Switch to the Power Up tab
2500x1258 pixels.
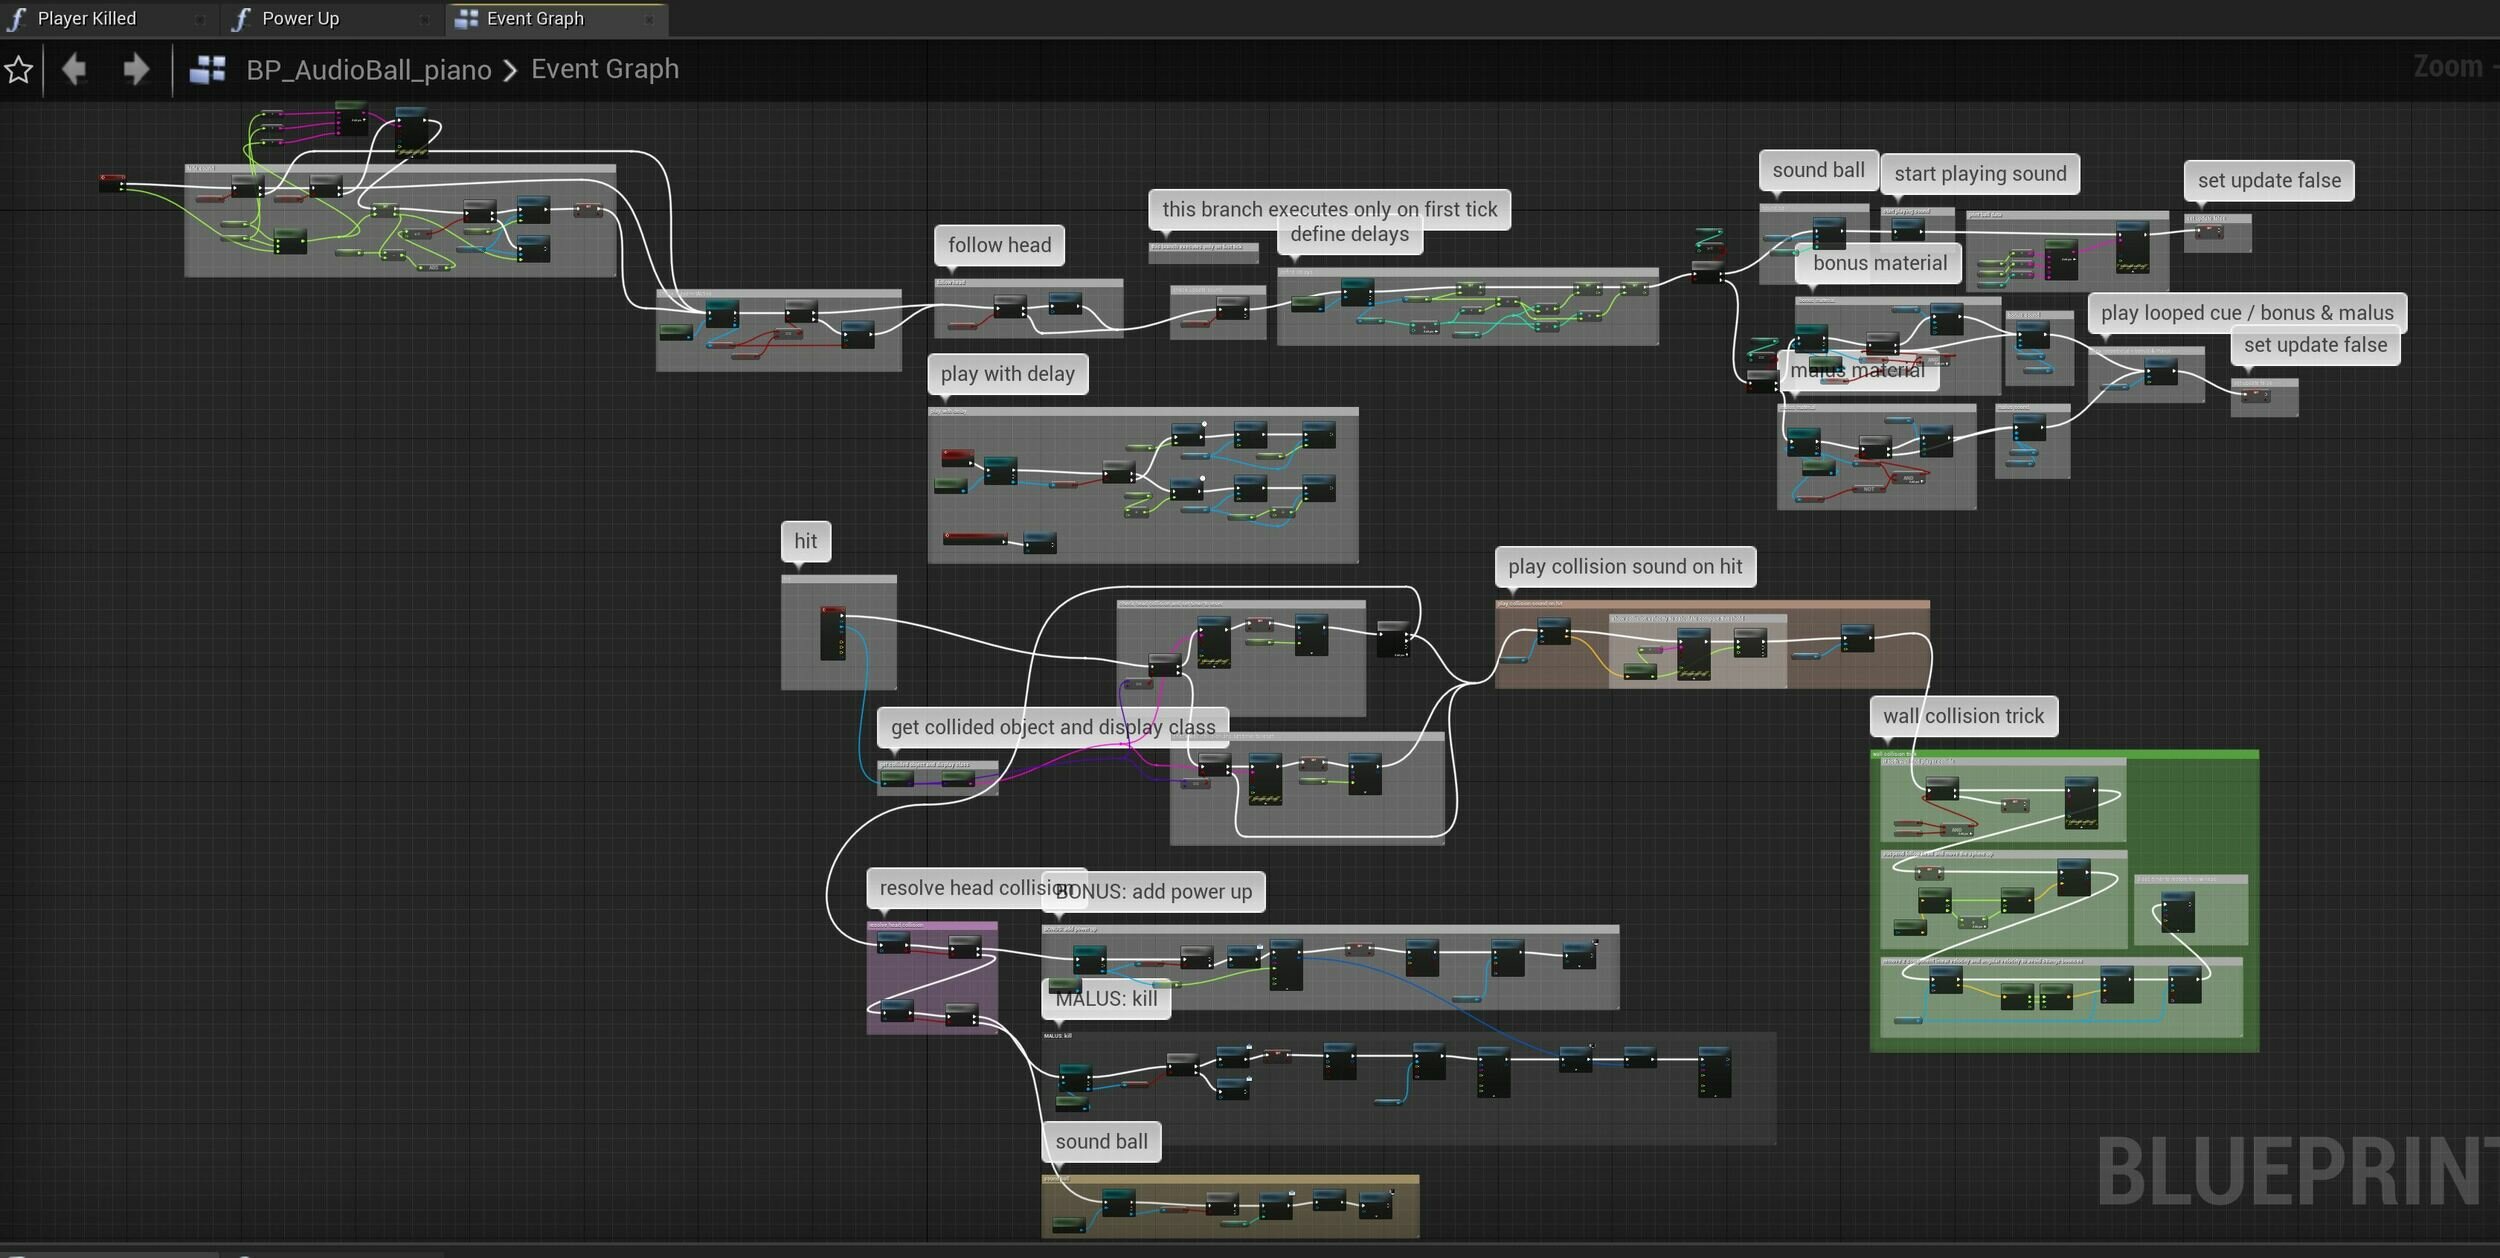point(300,18)
